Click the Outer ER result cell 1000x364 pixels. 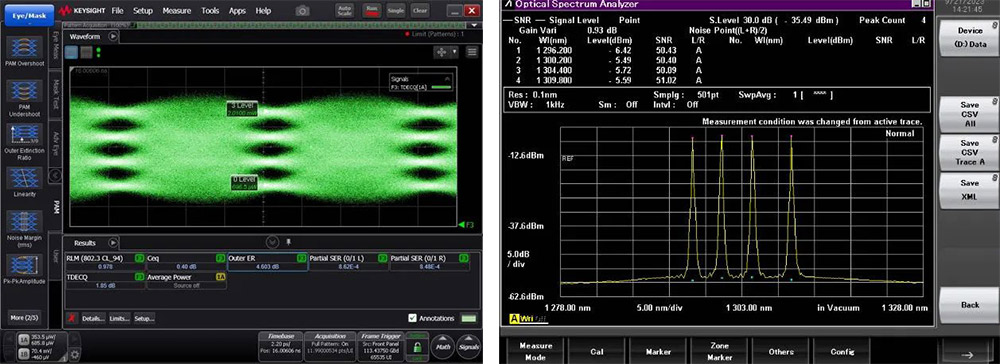(x=267, y=263)
